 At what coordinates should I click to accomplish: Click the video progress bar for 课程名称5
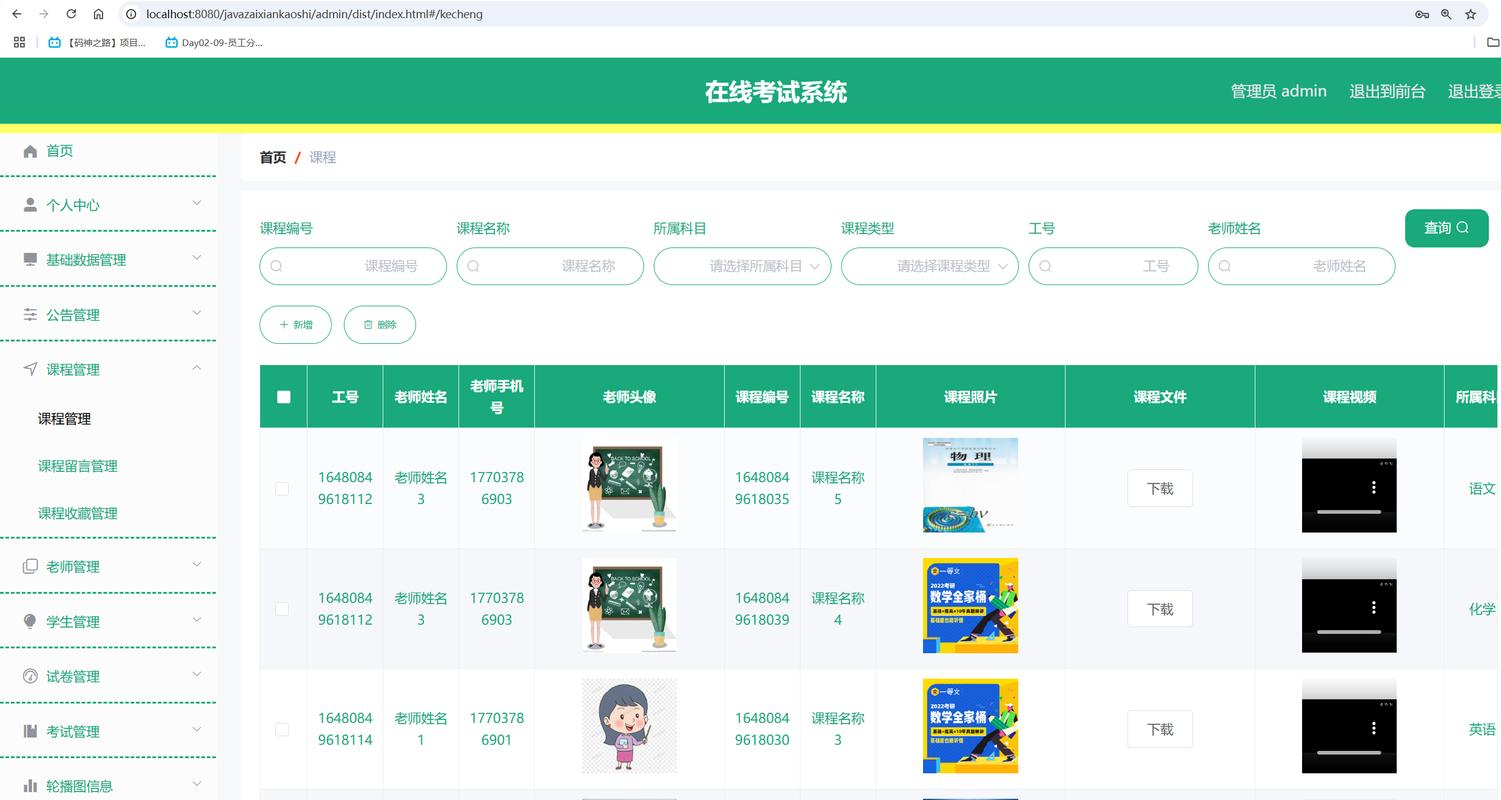(1349, 512)
